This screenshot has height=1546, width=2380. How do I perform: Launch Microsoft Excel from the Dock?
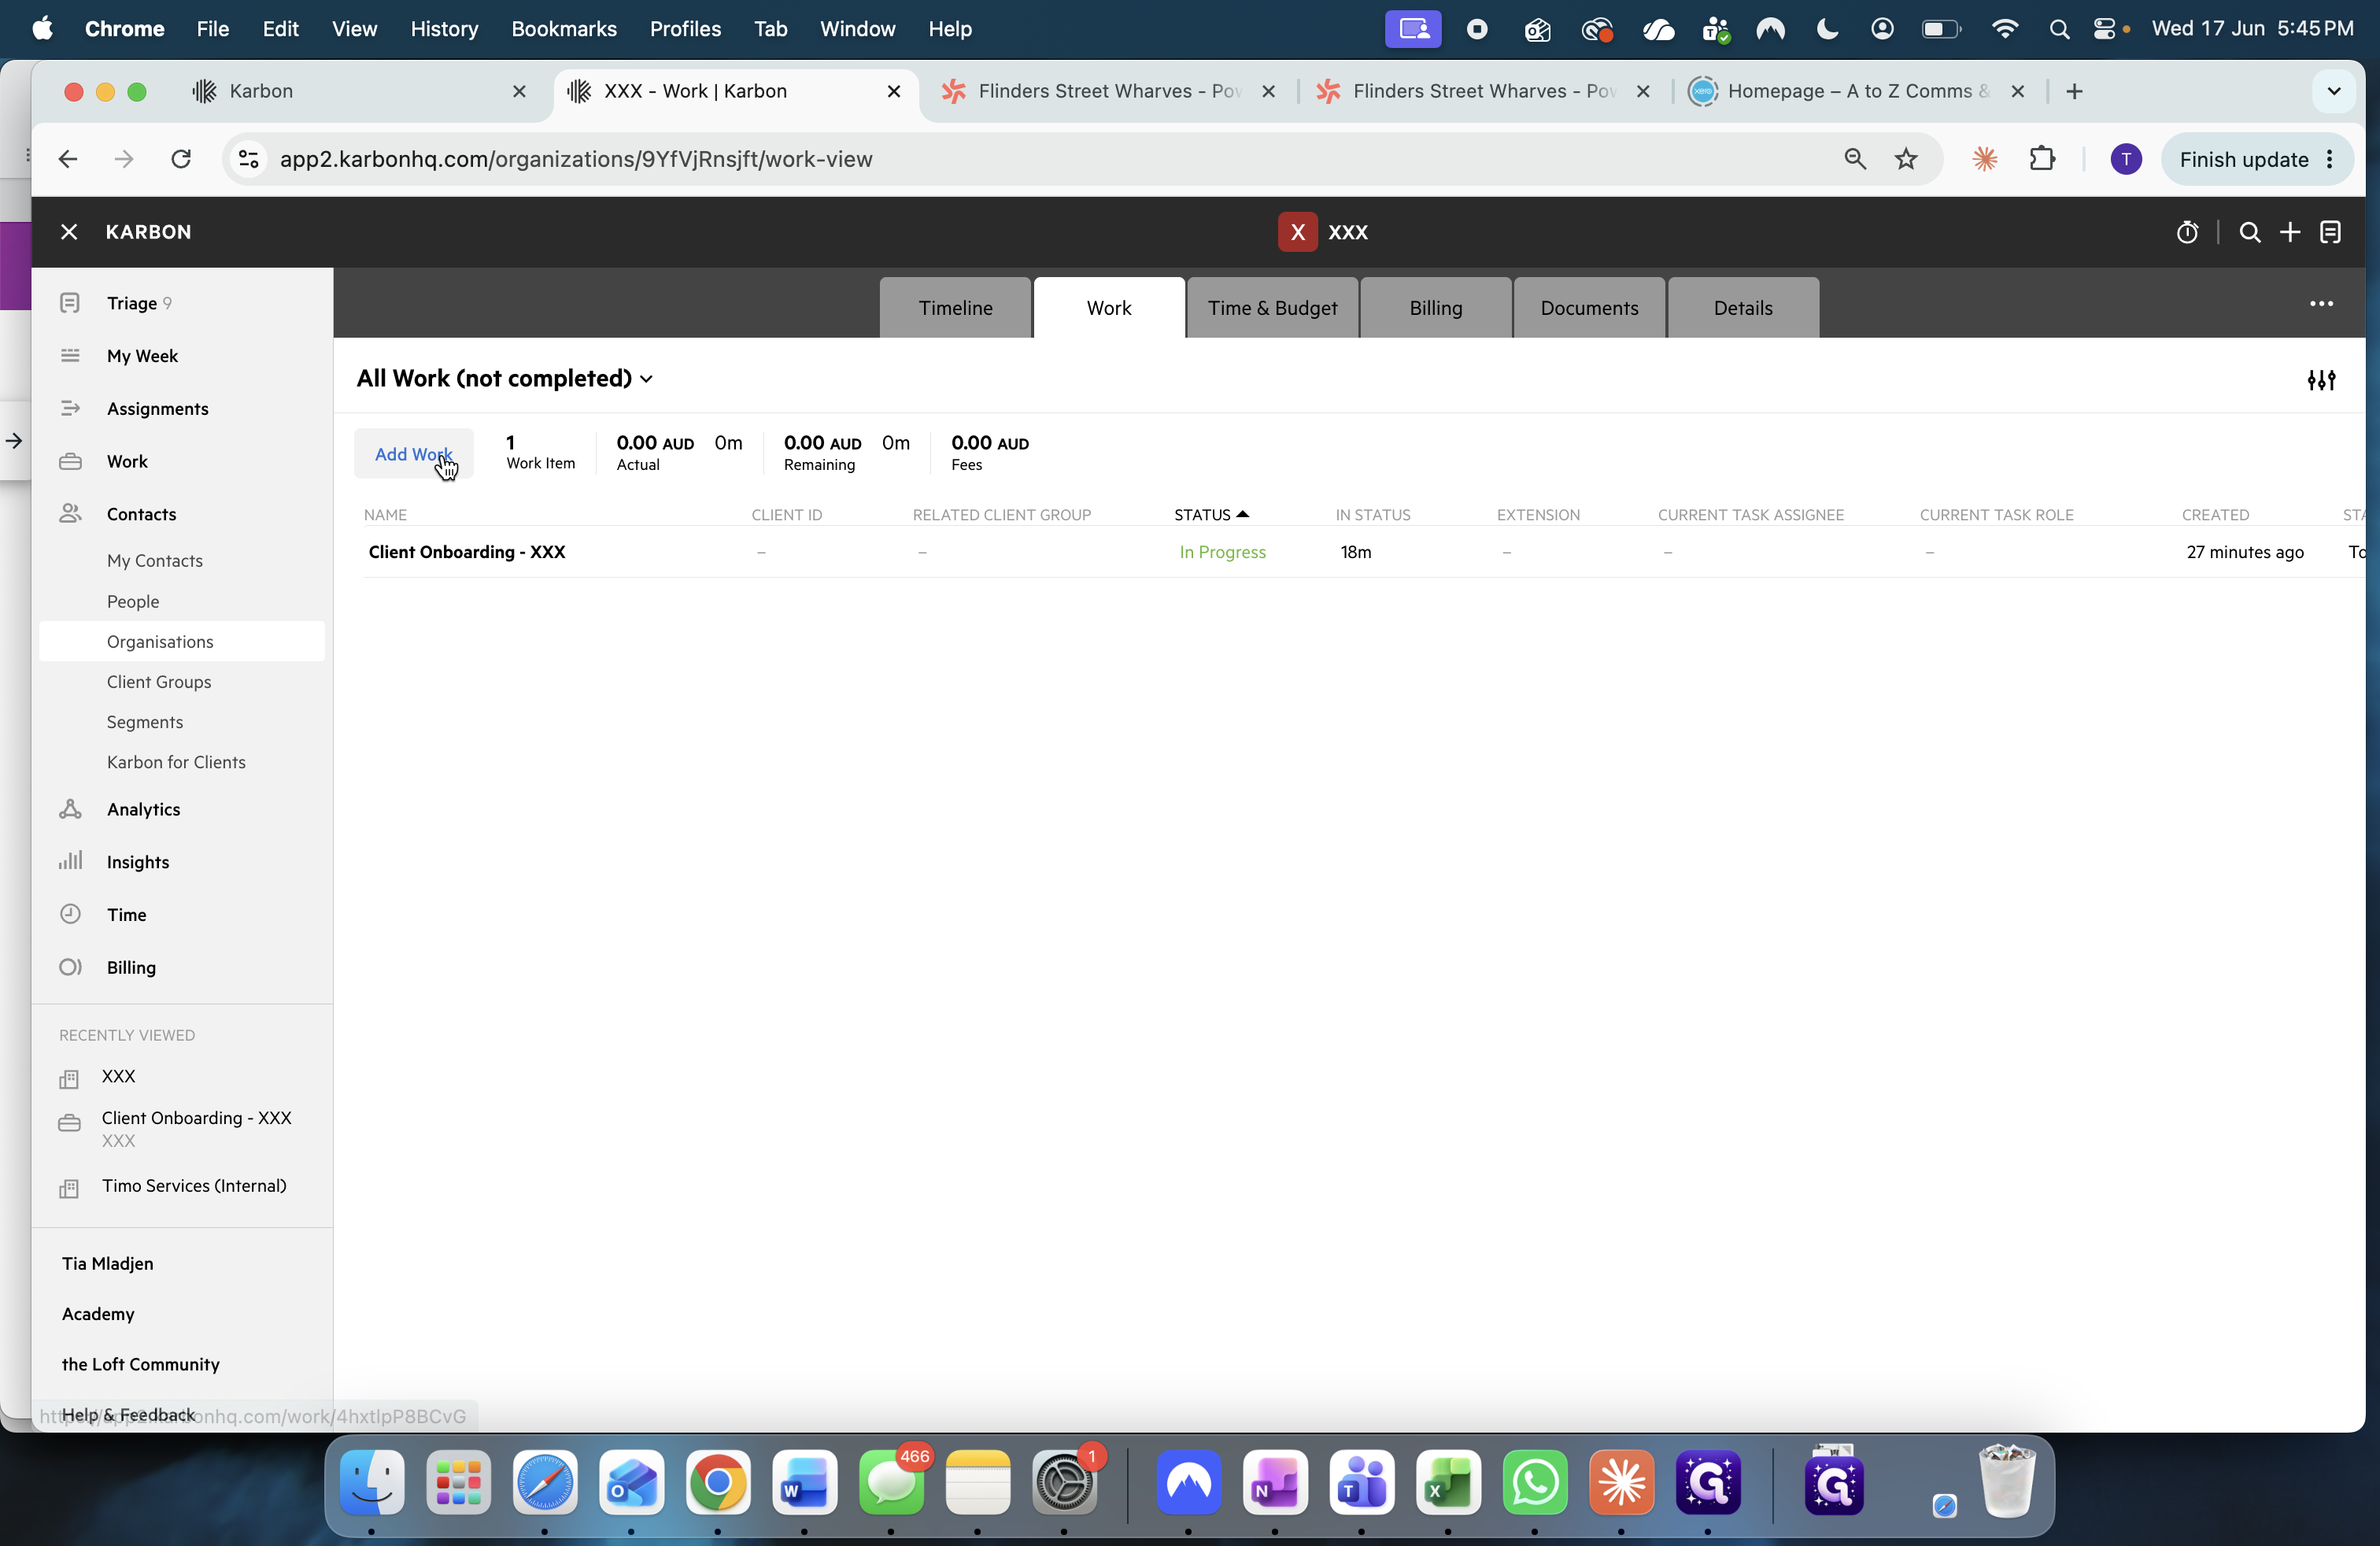(x=1448, y=1483)
